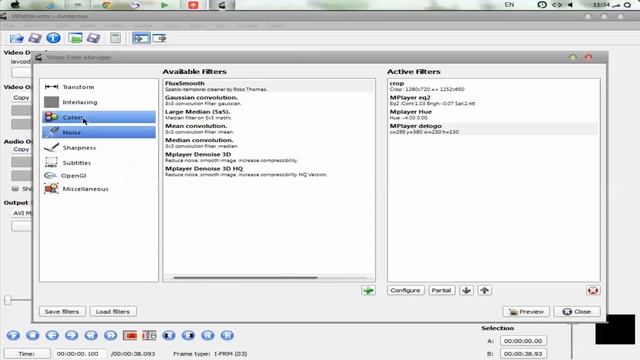Click the Partial button
The width and height of the screenshot is (640, 360).
click(441, 290)
